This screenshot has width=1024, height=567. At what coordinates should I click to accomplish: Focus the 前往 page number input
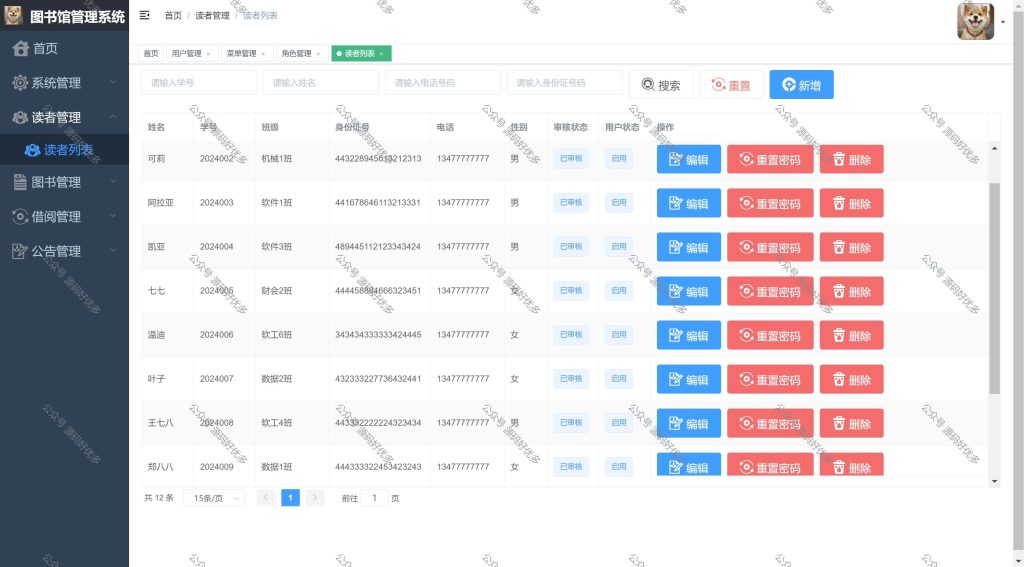point(374,498)
